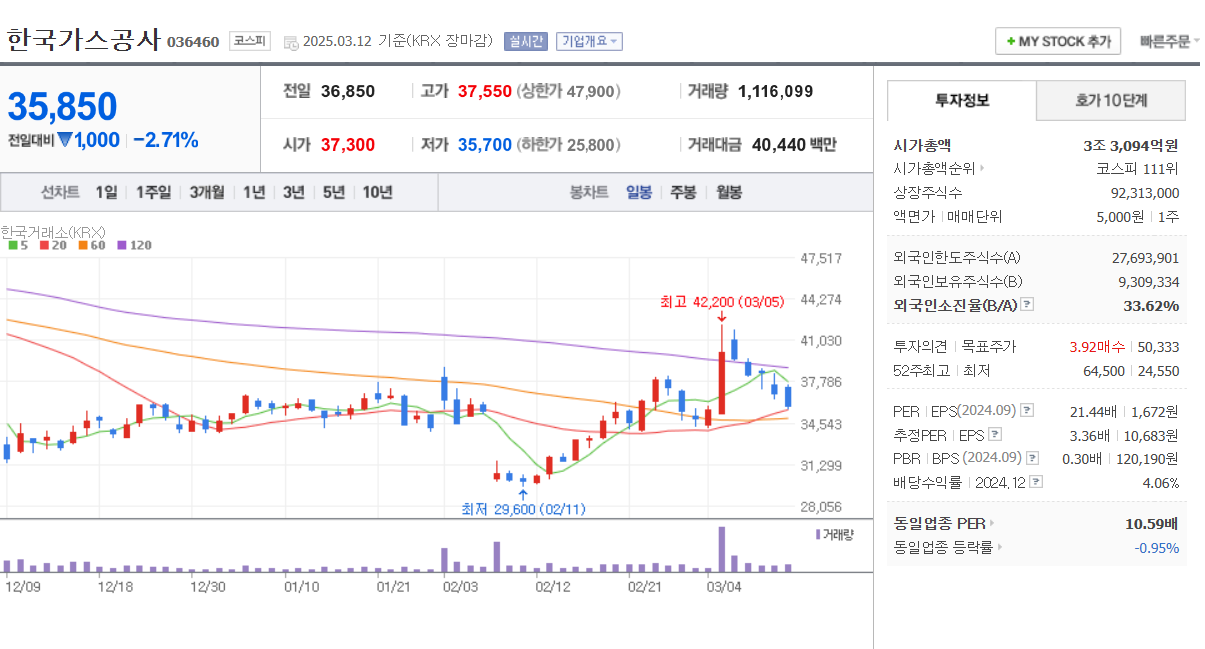Open the help icon beside PER EPS(2024.09)
Screen dimensions: 1205x649
pyautogui.click(x=1027, y=411)
